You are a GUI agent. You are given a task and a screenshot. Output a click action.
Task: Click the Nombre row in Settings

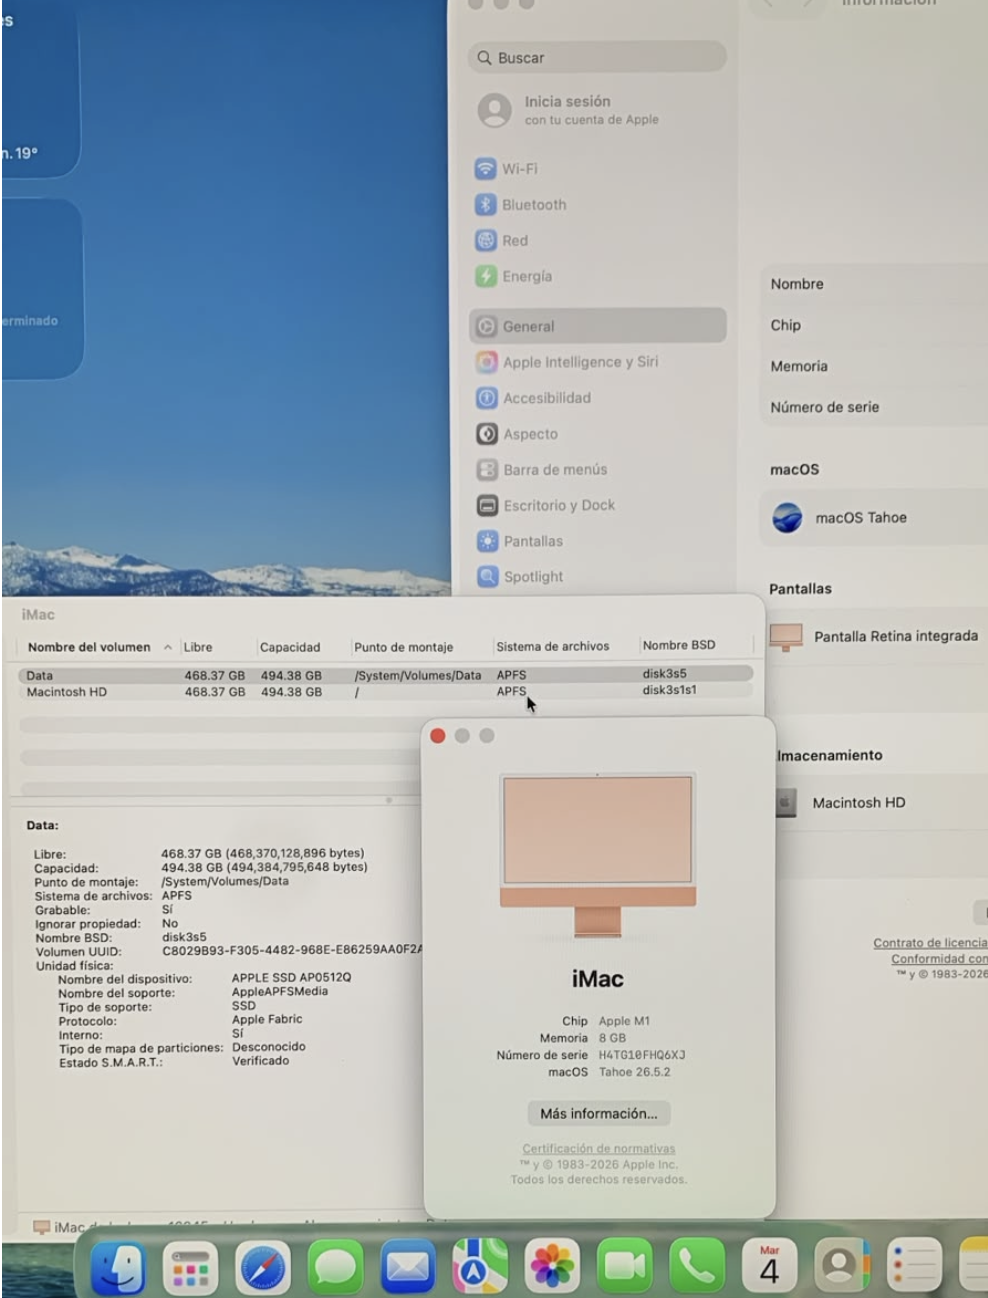(874, 284)
